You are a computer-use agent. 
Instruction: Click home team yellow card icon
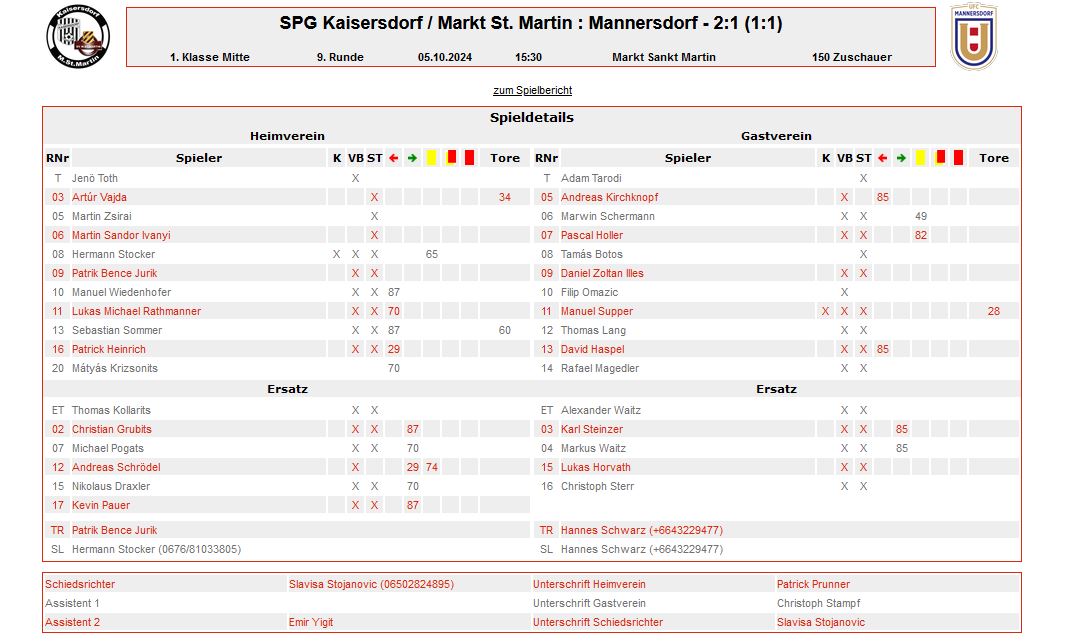point(431,158)
